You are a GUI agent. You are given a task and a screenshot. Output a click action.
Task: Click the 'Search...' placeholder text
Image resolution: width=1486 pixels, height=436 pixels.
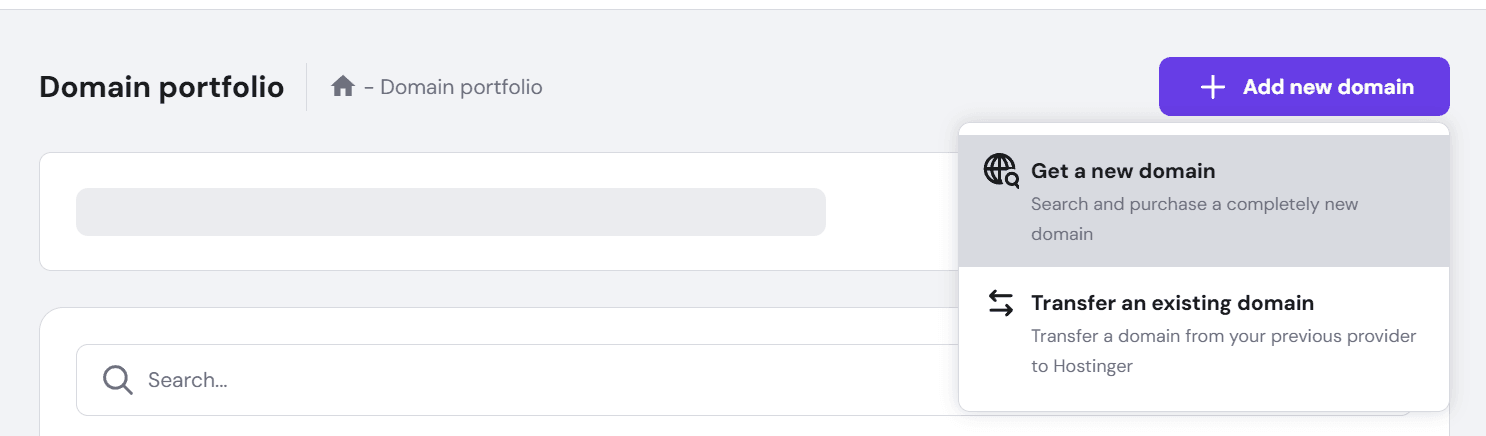(188, 380)
